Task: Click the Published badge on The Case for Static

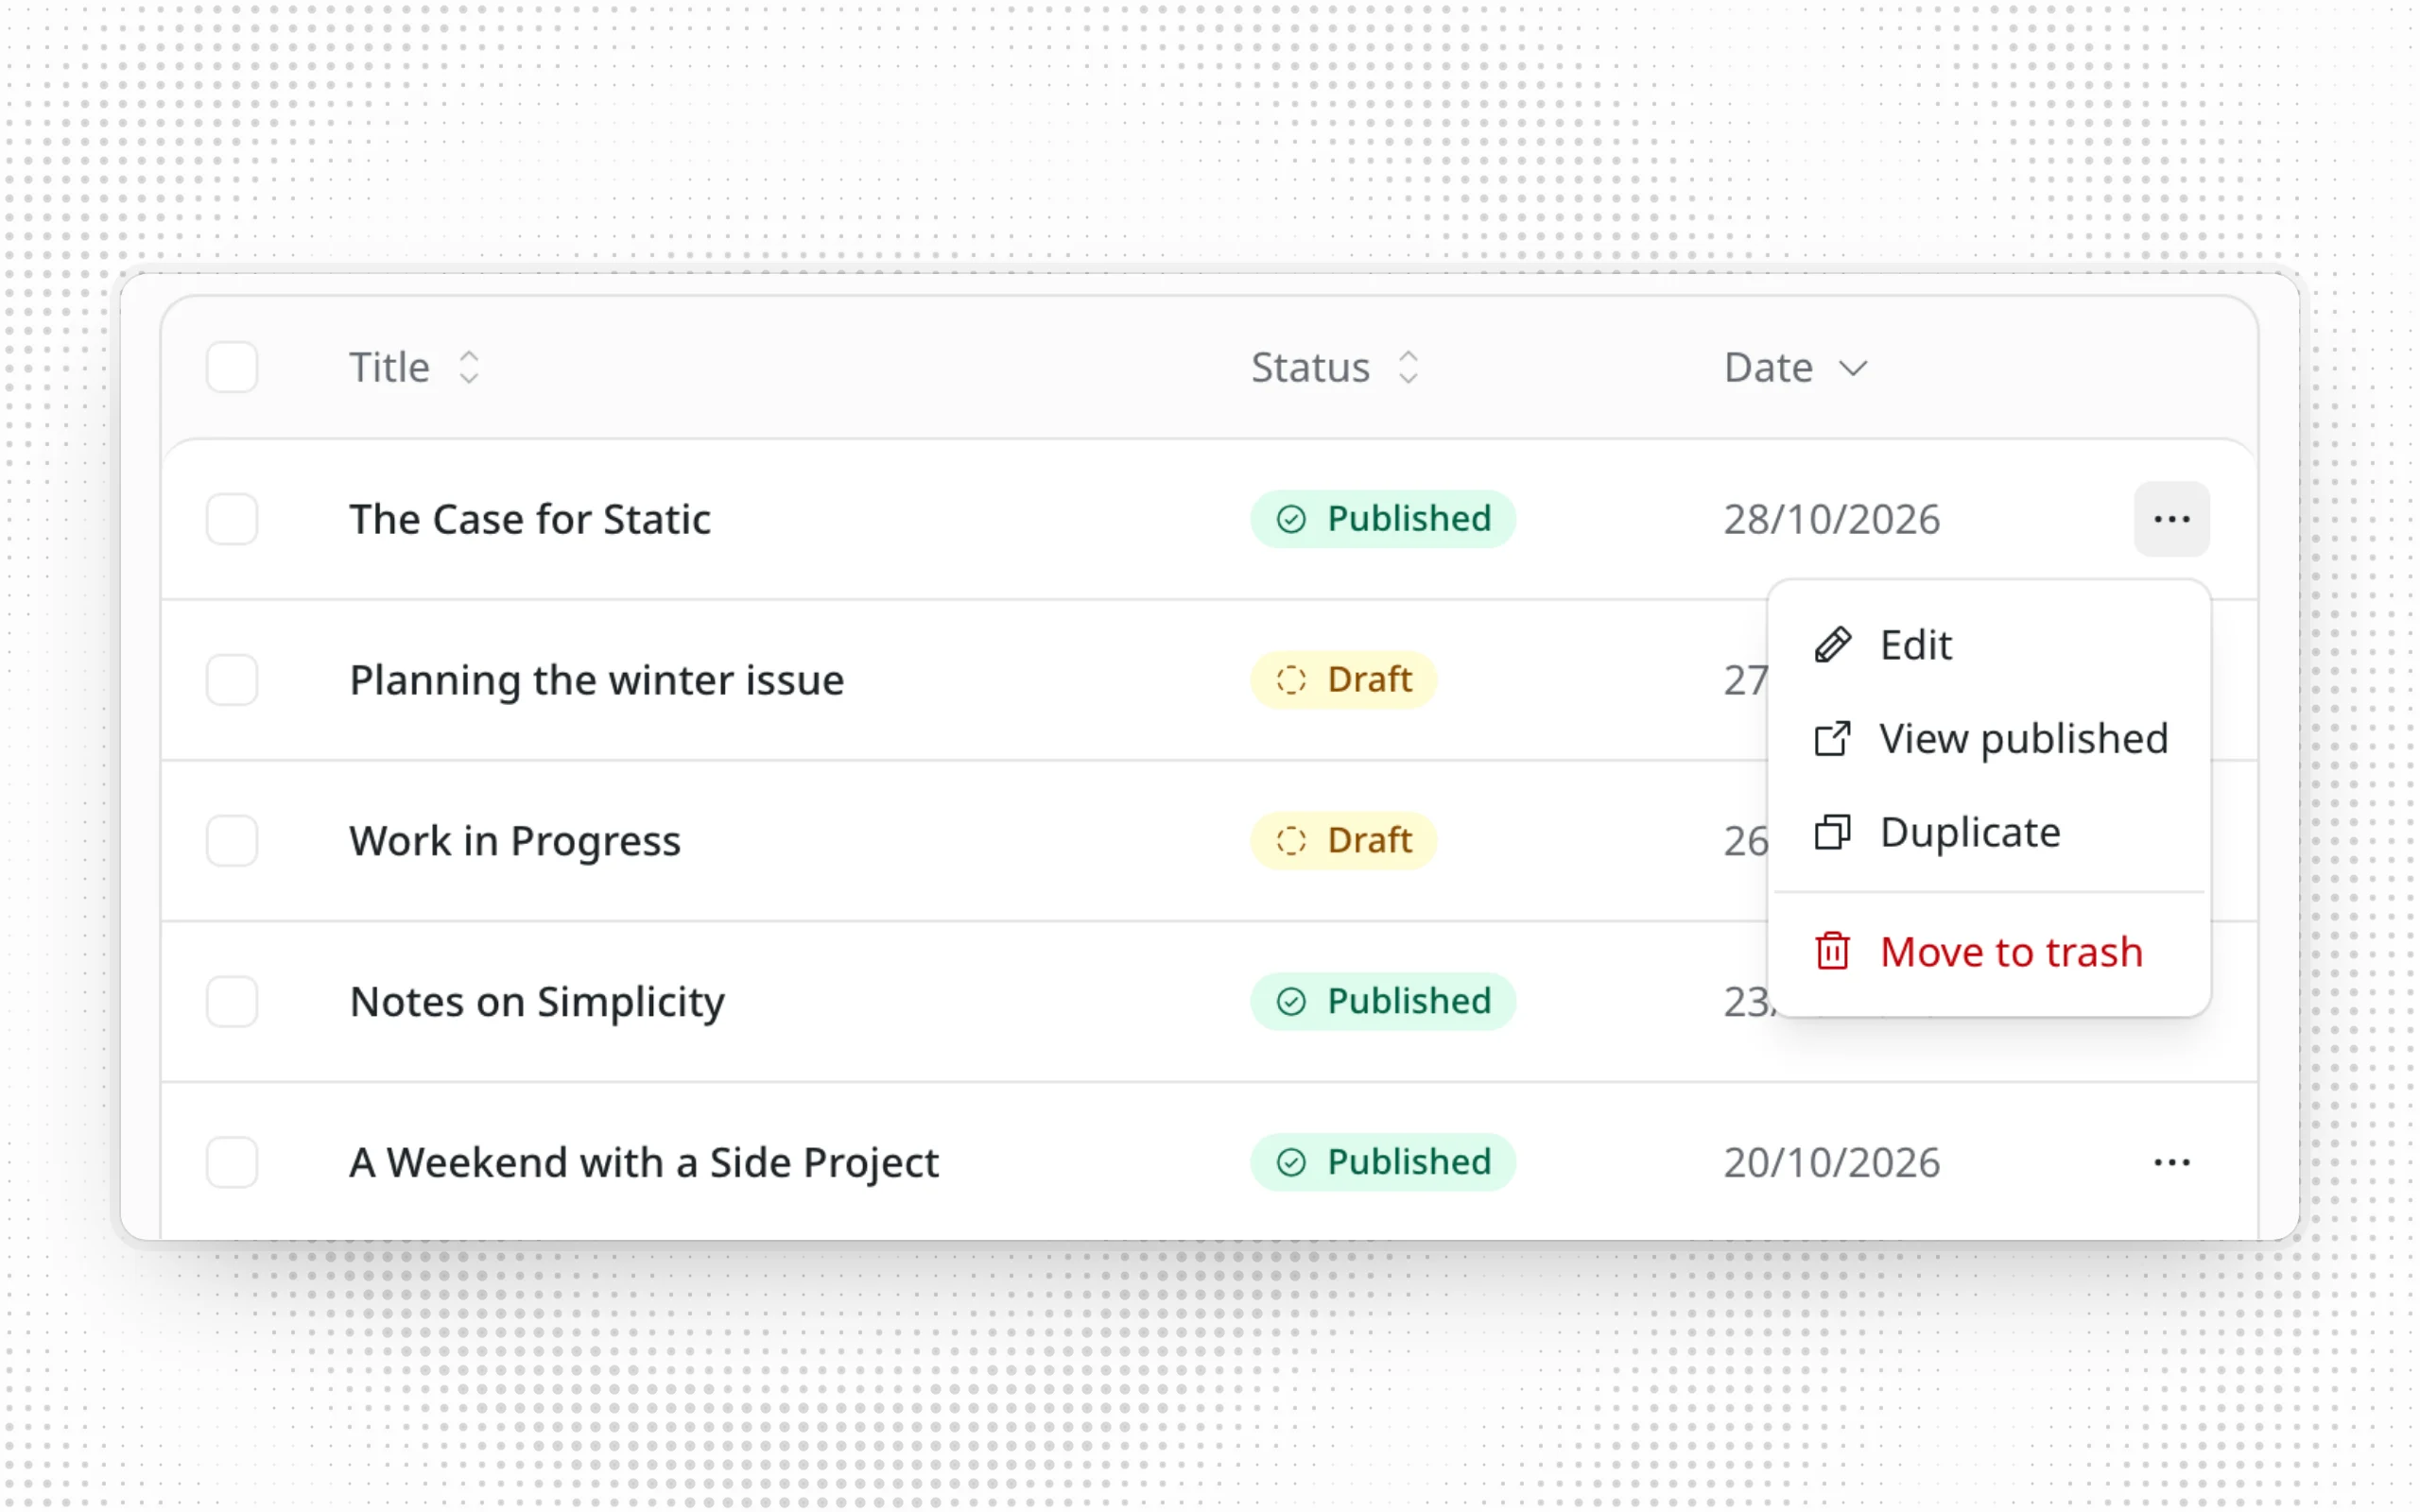Action: tap(1383, 519)
